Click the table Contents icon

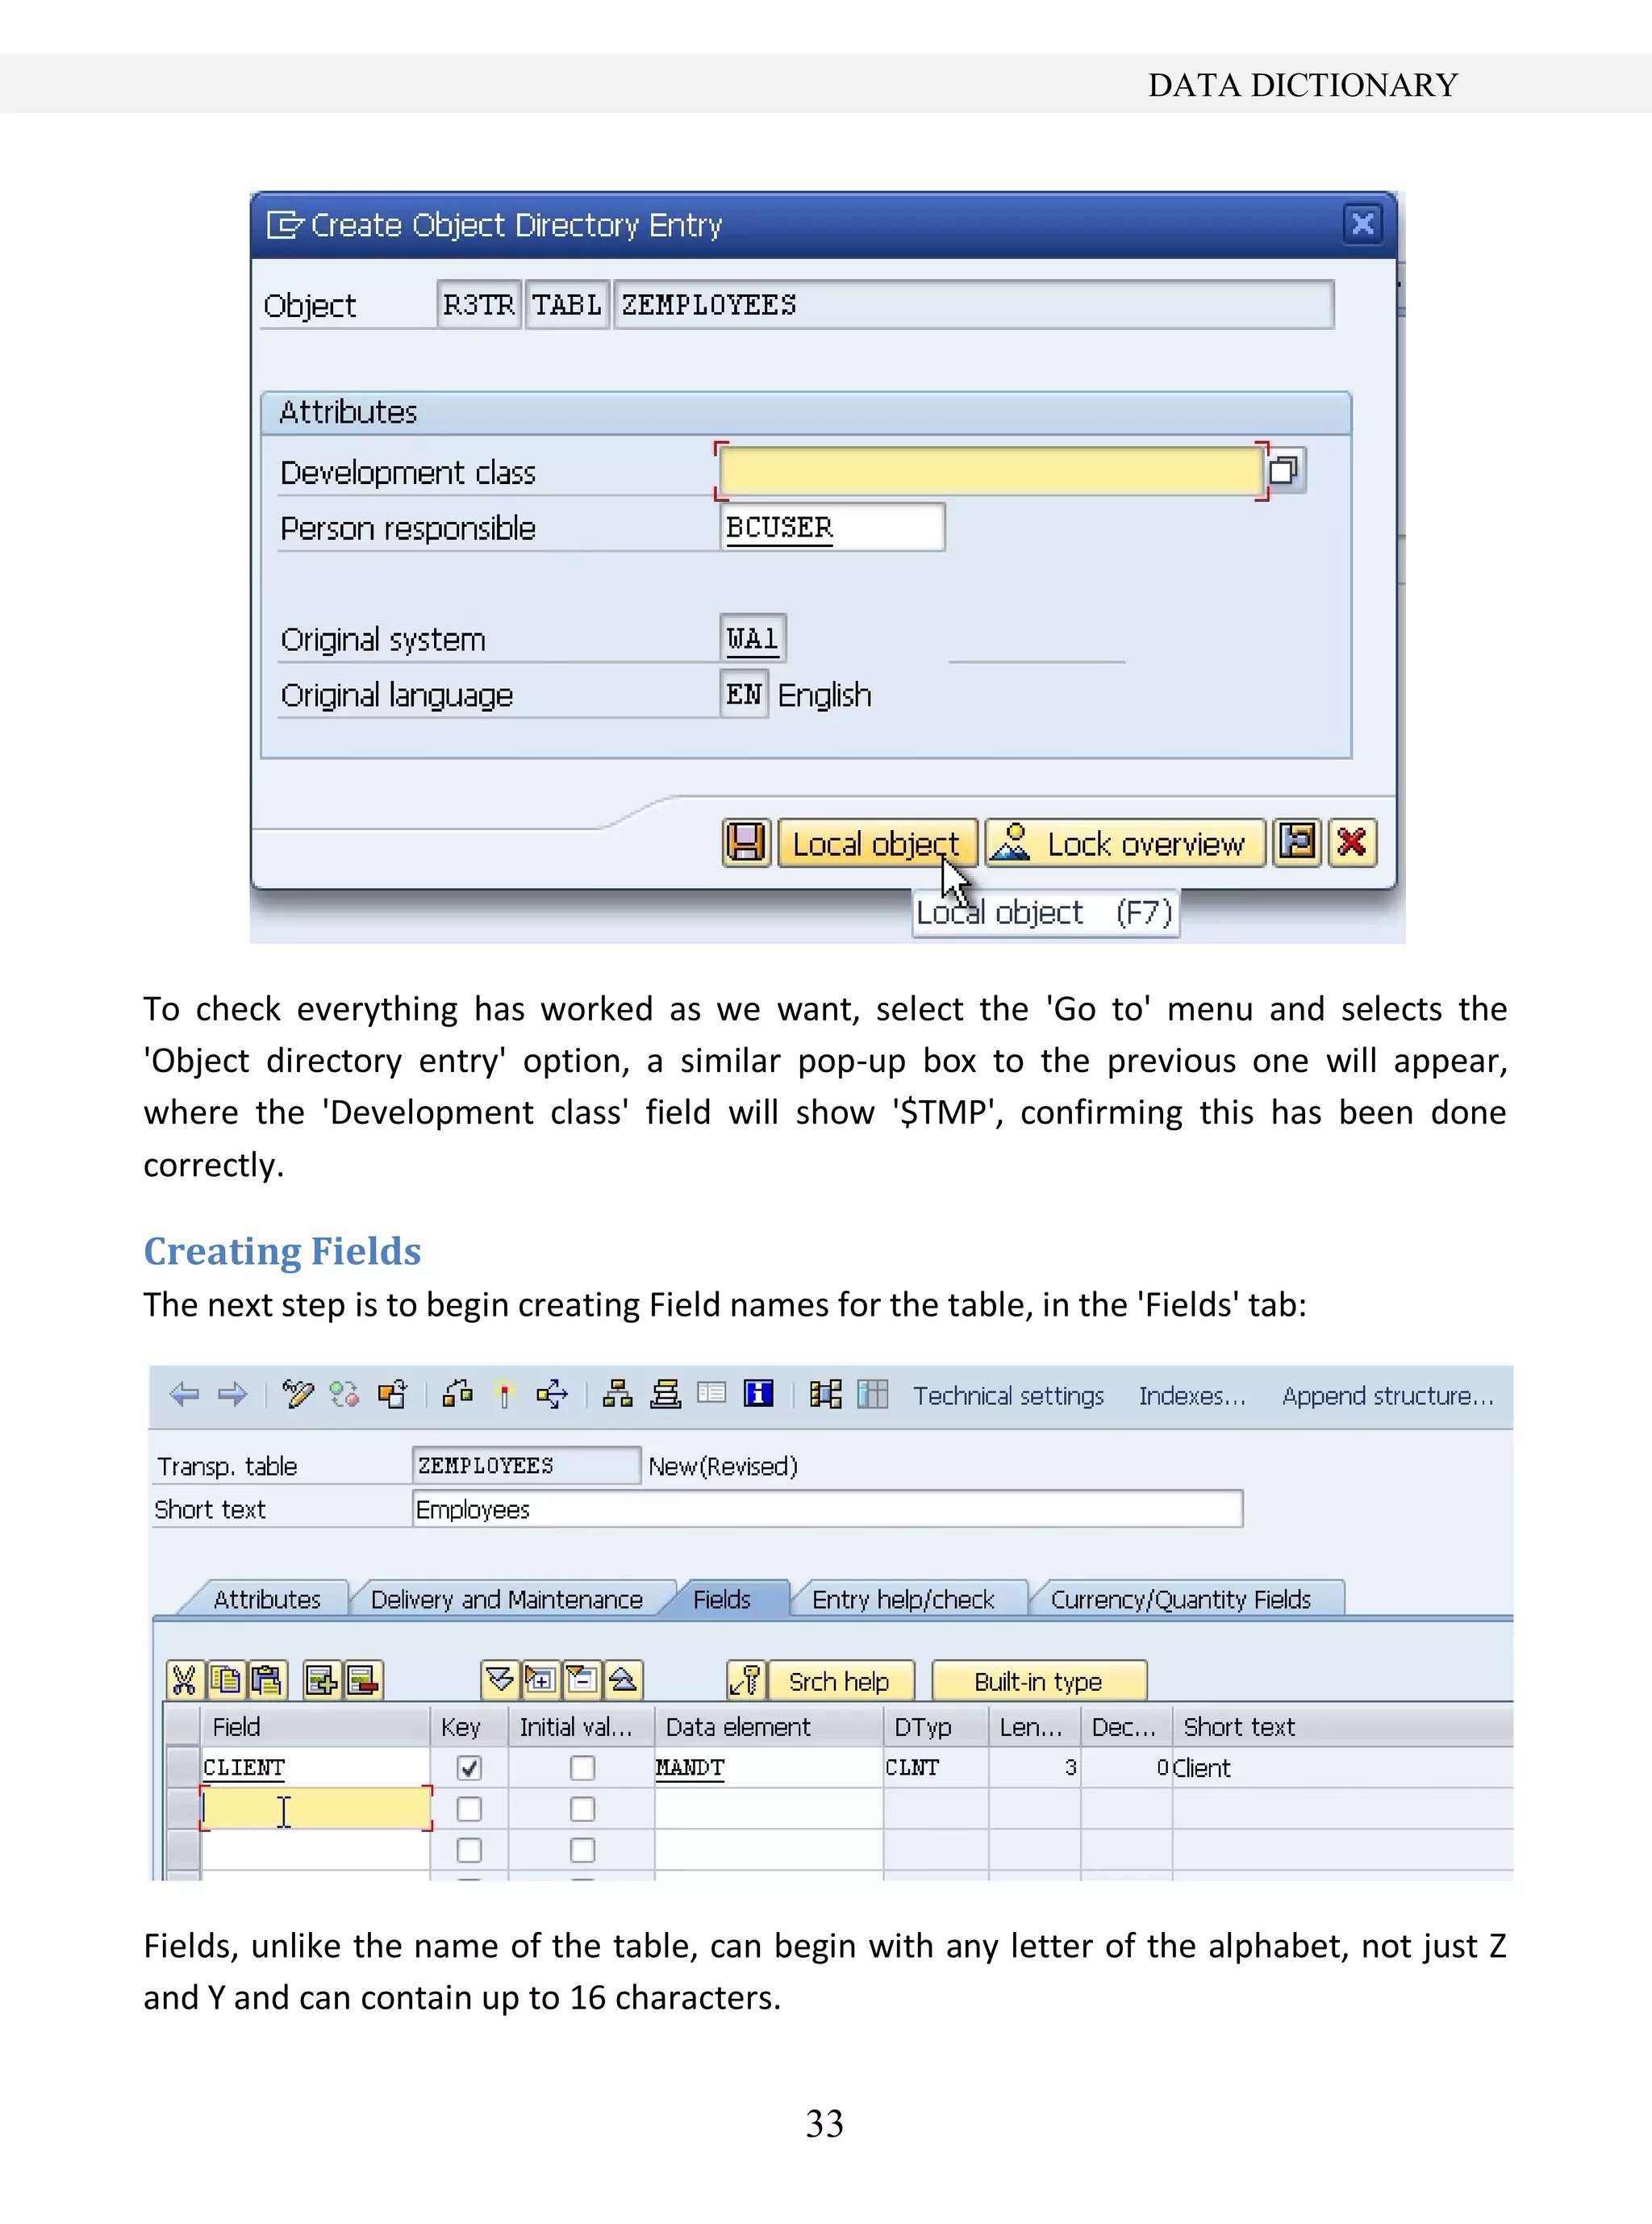point(712,1393)
